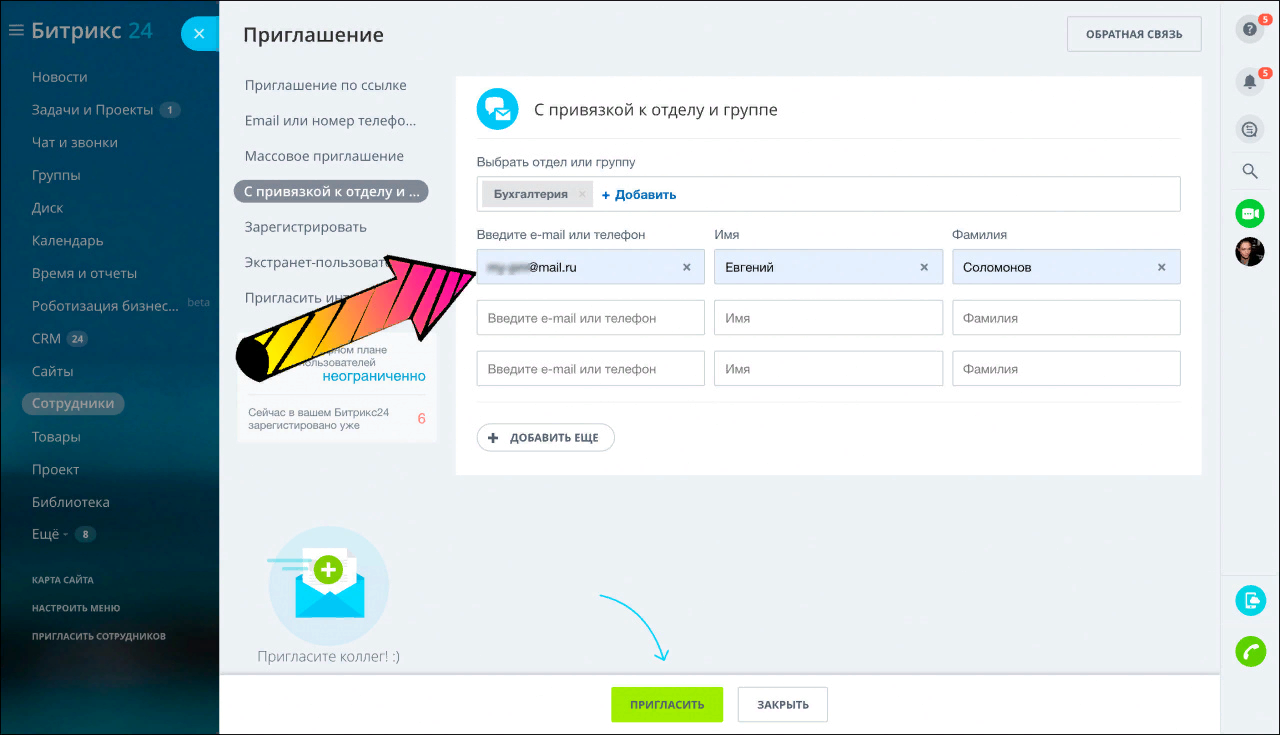Open the user avatar in right panel

(1249, 252)
